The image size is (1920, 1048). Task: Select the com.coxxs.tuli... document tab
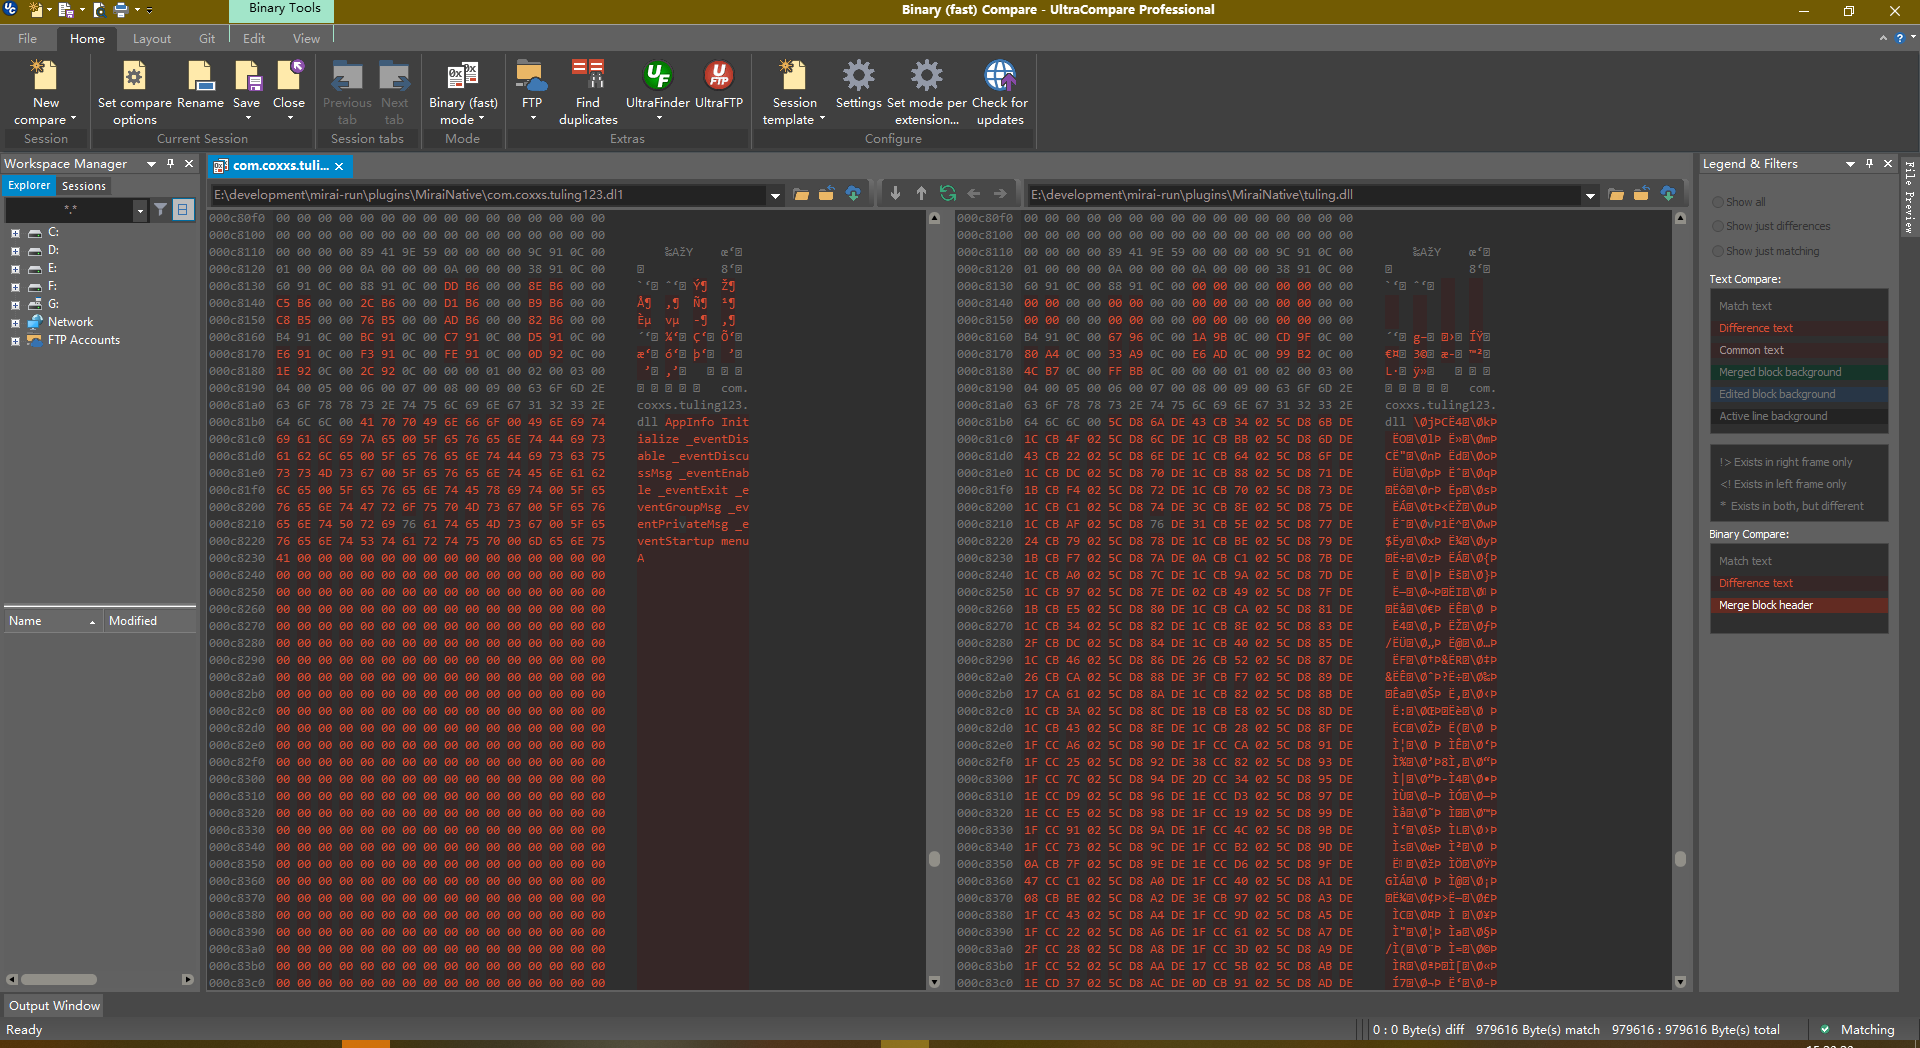[x=279, y=166]
